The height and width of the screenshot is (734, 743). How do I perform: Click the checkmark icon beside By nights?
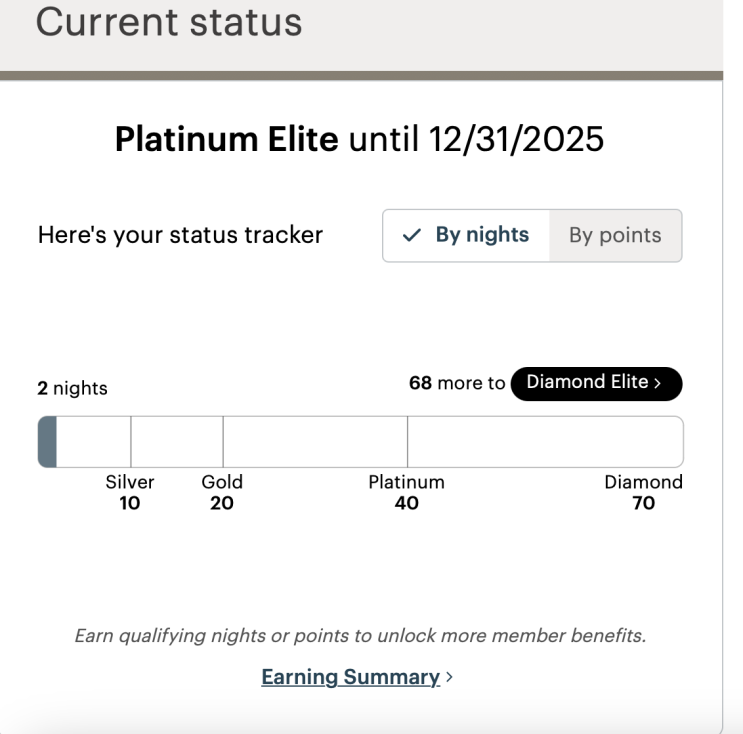point(411,236)
